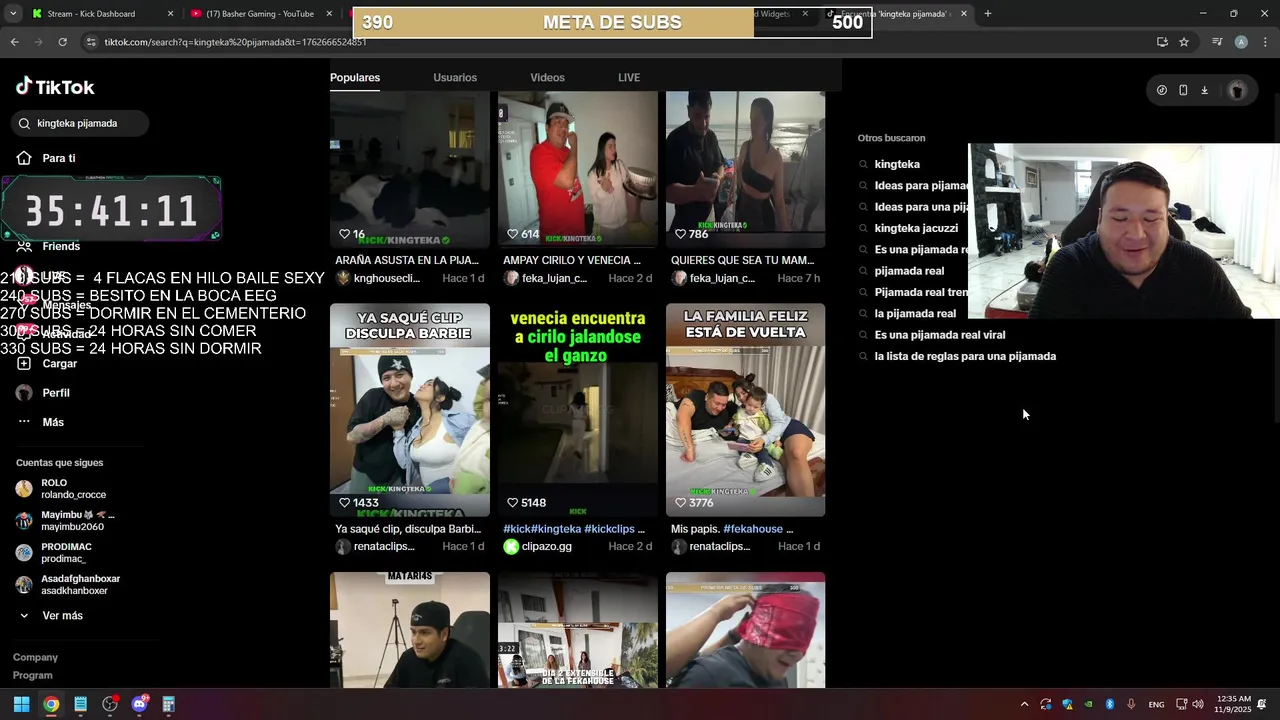
Task: Open LA FAMILIA FELIZ ESTÁ DE VUELTA video
Action: click(746, 410)
